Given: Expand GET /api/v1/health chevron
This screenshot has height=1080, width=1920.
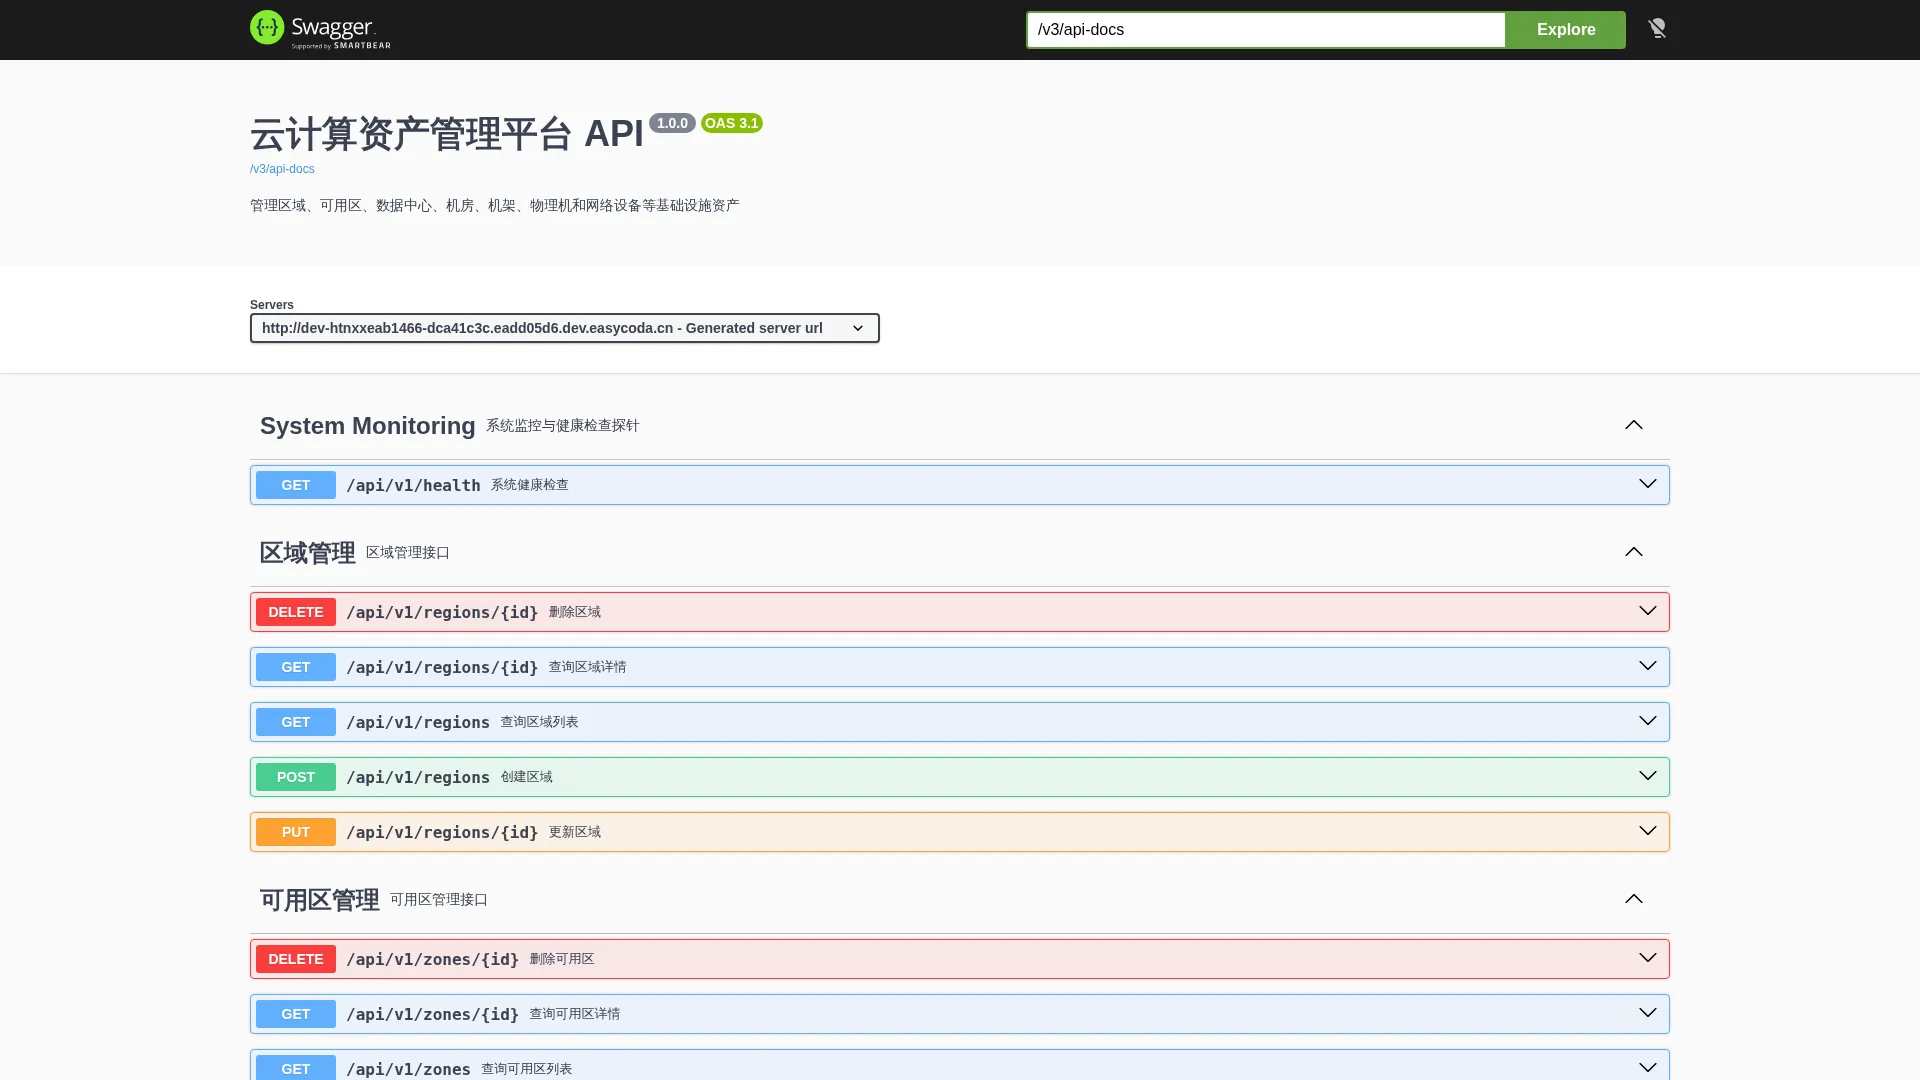Looking at the screenshot, I should point(1648,484).
